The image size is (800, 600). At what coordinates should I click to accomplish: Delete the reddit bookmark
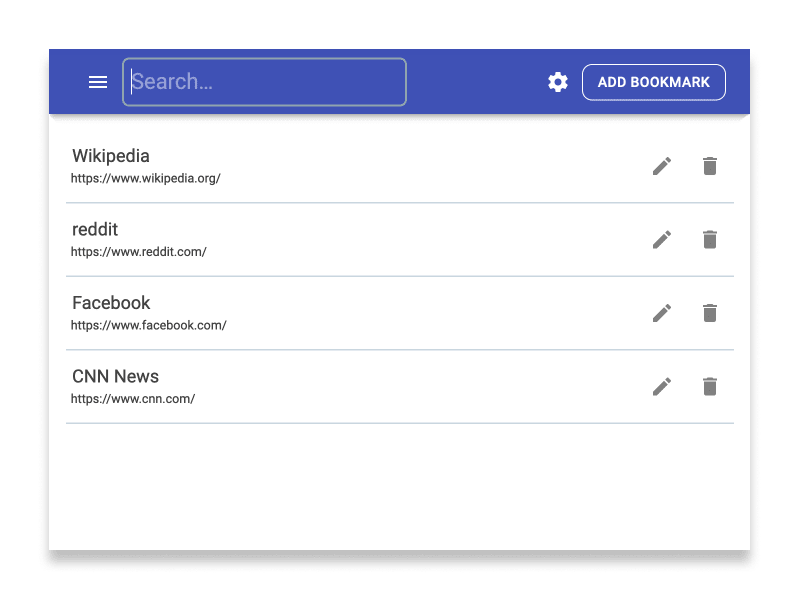point(710,240)
